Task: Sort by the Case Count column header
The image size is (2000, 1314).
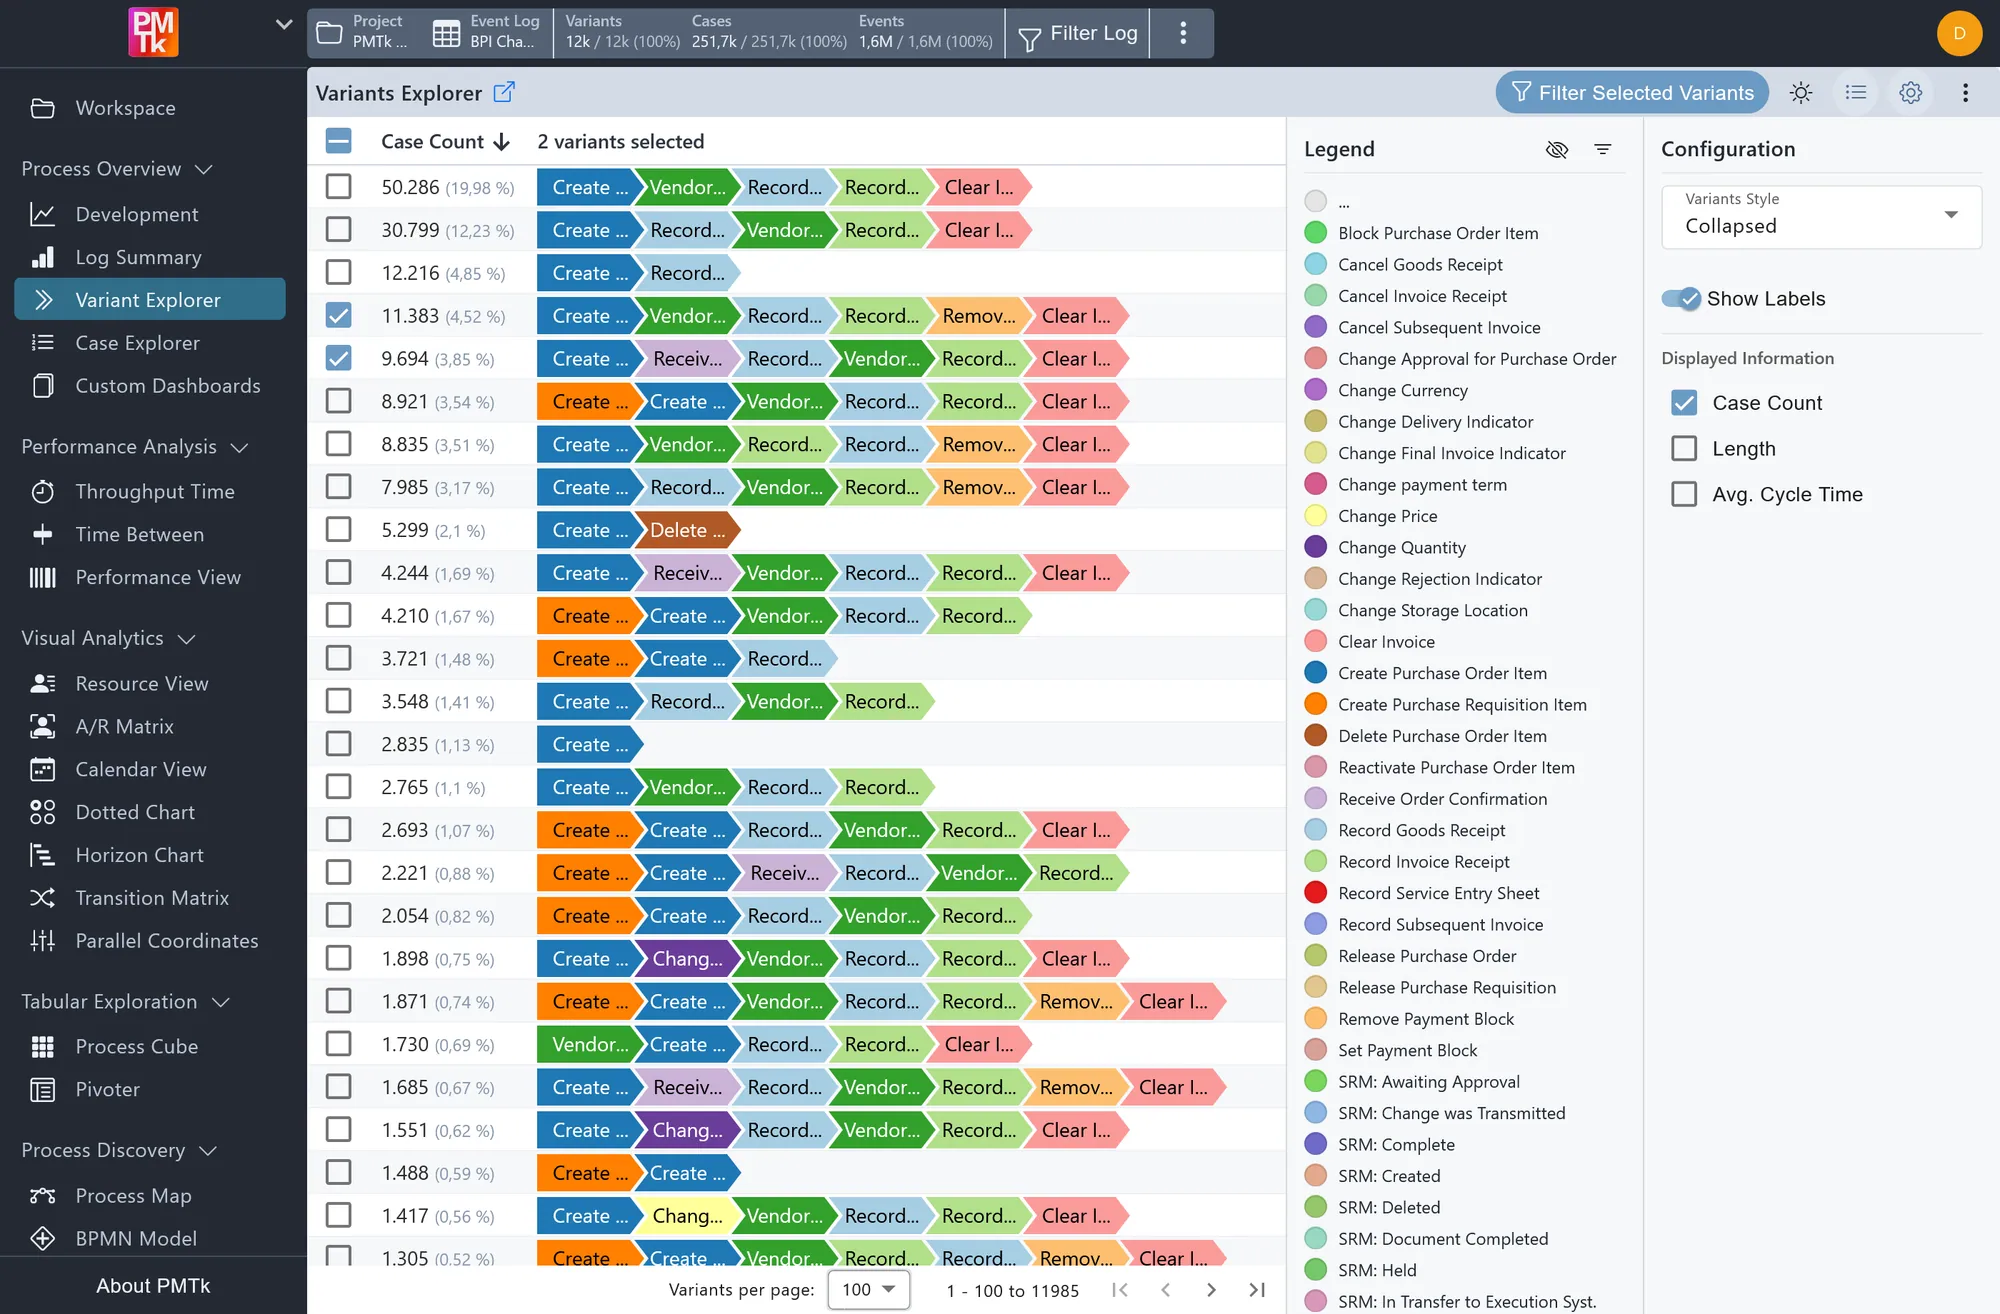Action: pyautogui.click(x=445, y=142)
